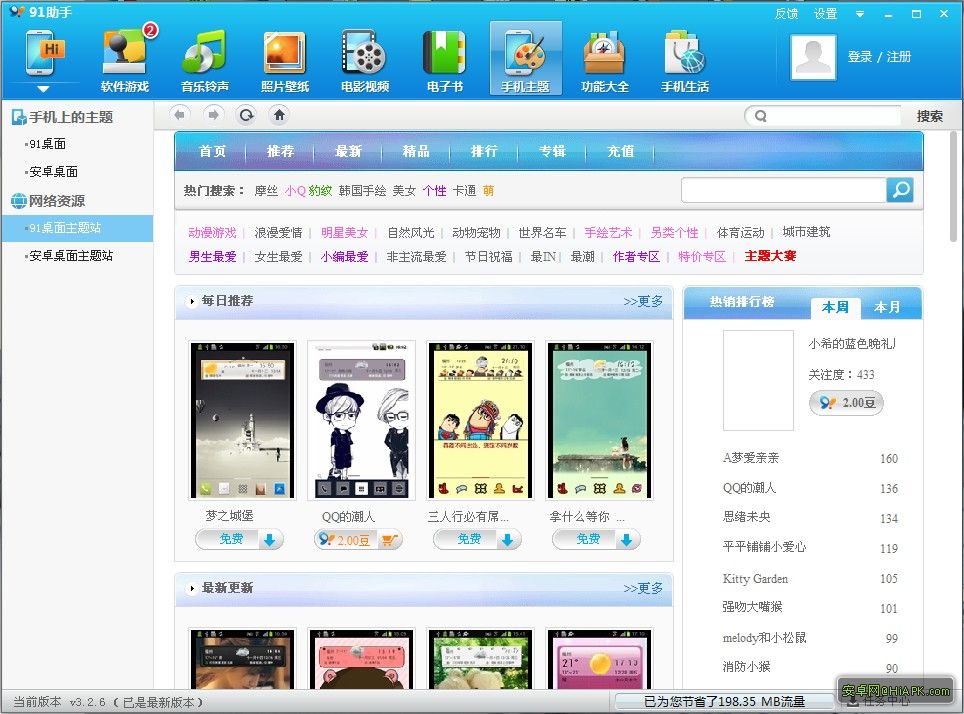The image size is (964, 714).
Task: Download free 三人行必有屌 theme
Action: [477, 539]
